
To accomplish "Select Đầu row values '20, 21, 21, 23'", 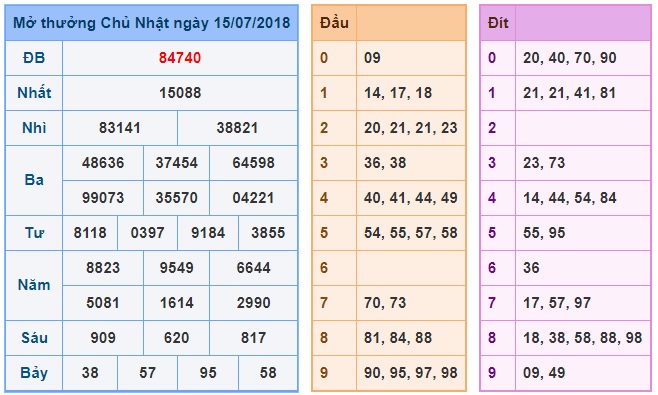I will point(410,128).
